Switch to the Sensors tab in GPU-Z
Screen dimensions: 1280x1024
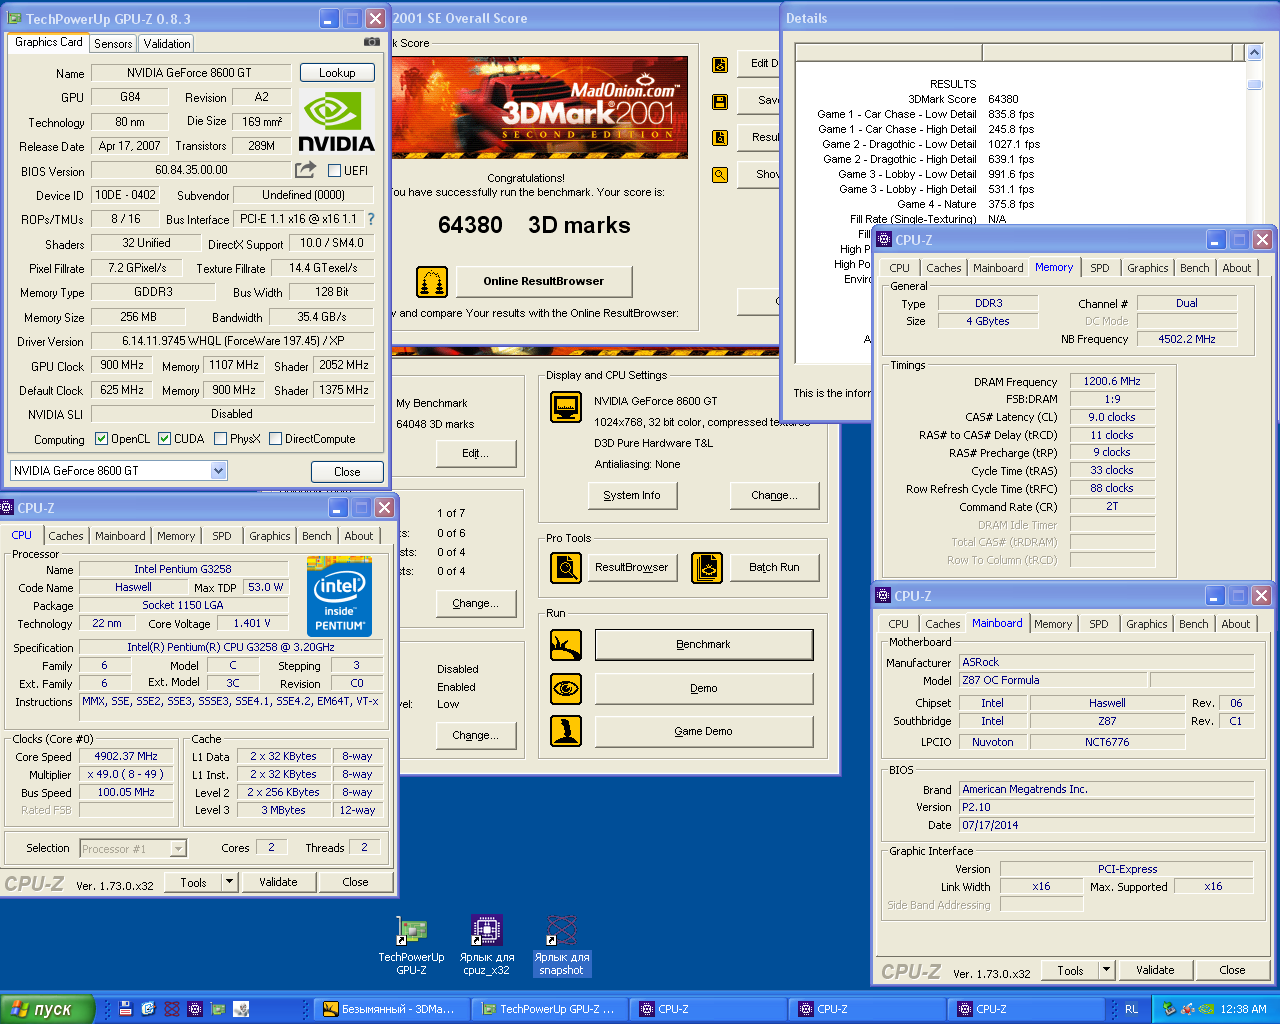pos(113,44)
